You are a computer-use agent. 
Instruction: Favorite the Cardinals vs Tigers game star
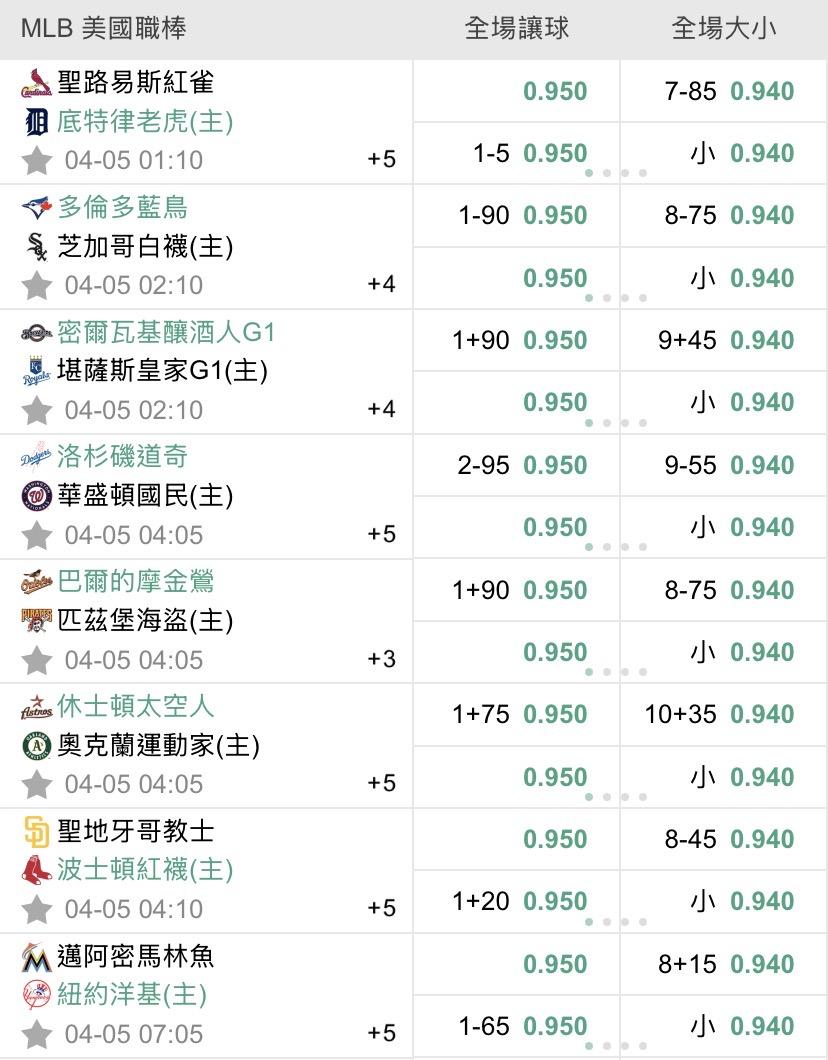[x=37, y=160]
